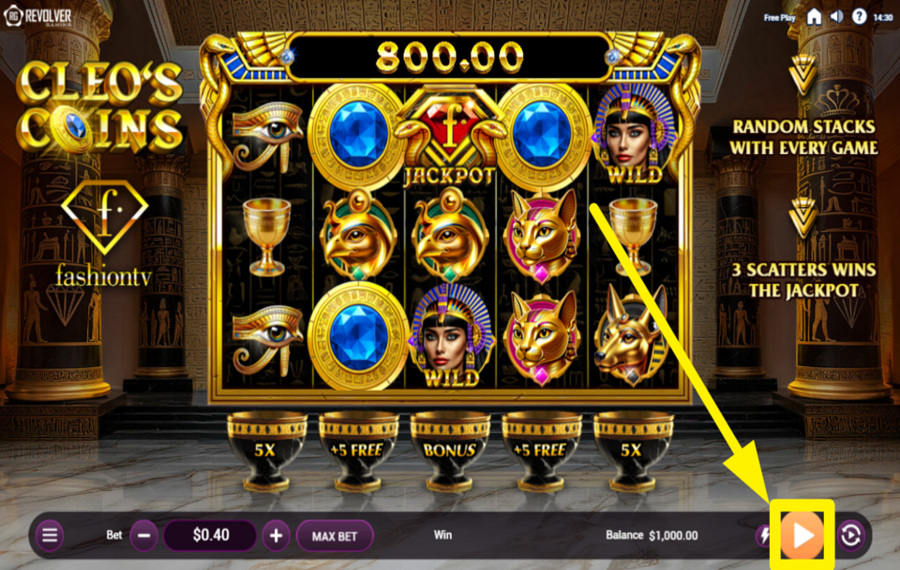Click the right 5X cup
This screenshot has height=570, width=900.
point(633,450)
